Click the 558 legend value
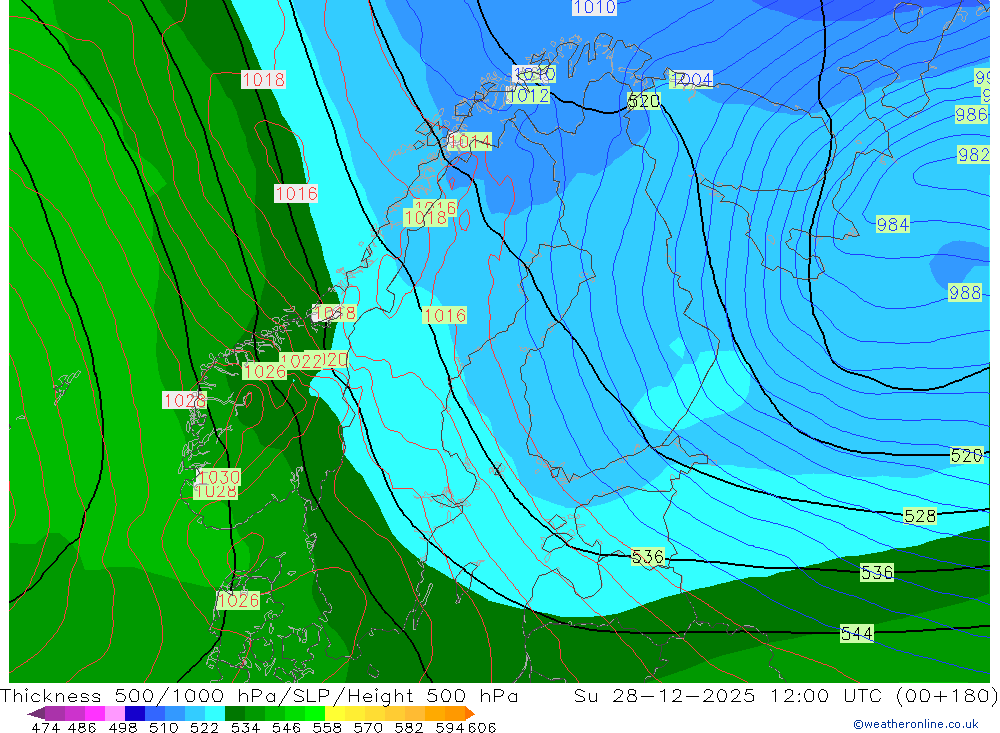The width and height of the screenshot is (1000, 733). coord(327,728)
